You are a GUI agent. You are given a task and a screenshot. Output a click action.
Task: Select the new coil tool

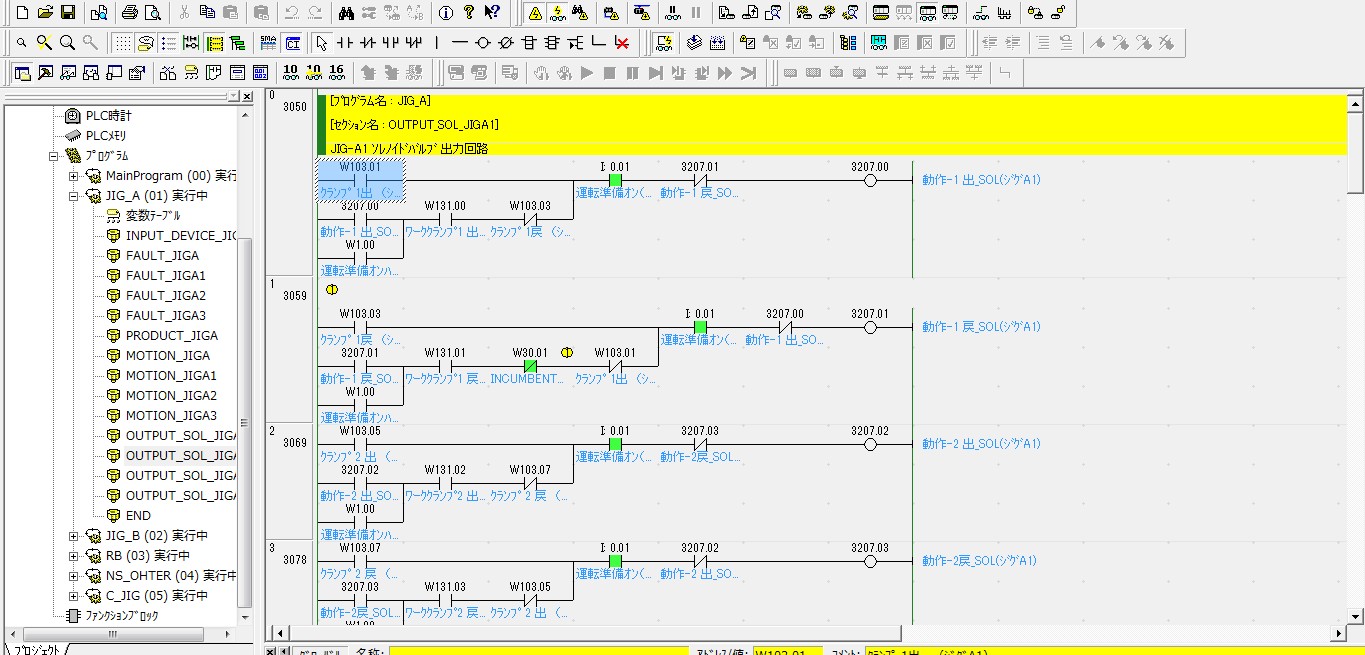click(x=483, y=43)
